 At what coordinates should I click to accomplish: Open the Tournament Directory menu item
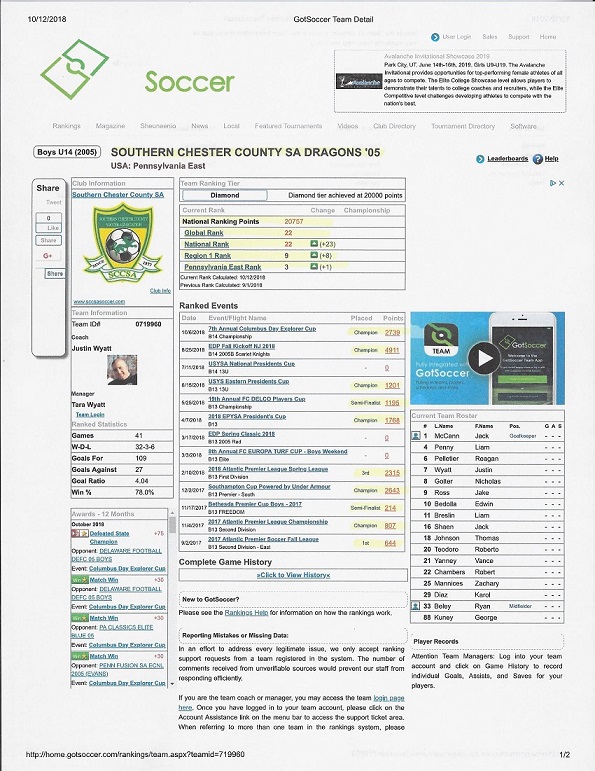tap(463, 126)
